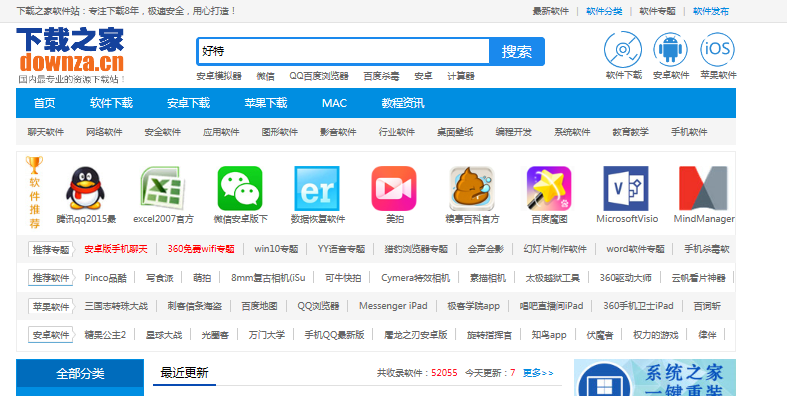Click the 下载之家 downza.cn logo
Screen dimensions: 787x396
point(70,55)
